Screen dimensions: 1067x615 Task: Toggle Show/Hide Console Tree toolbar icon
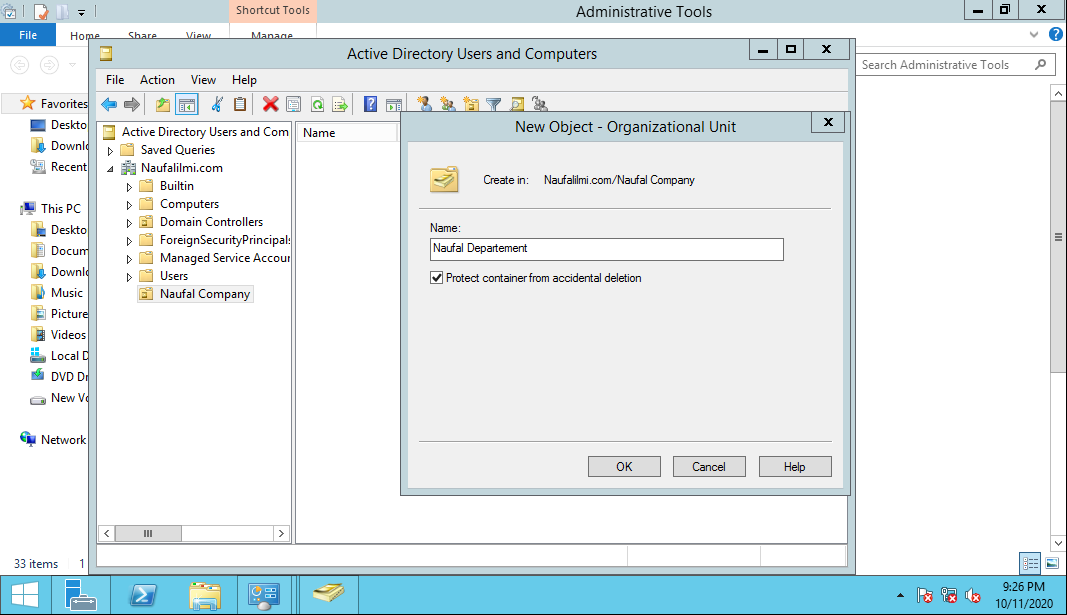[186, 104]
